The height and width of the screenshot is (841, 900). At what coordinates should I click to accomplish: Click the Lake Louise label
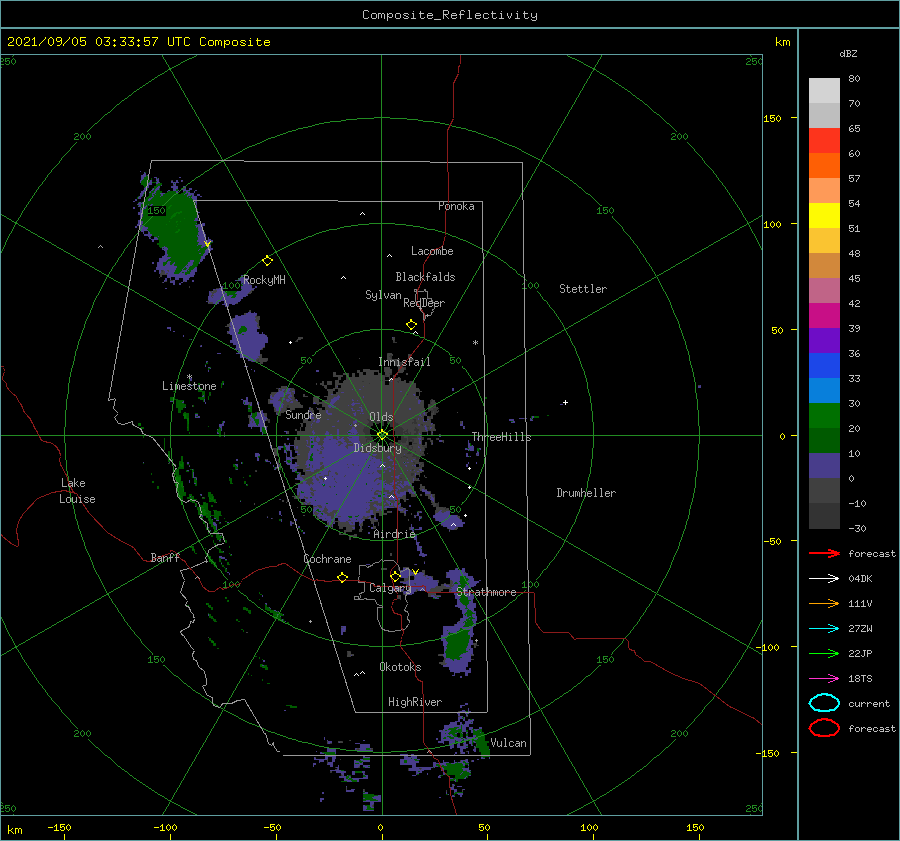pos(77,491)
